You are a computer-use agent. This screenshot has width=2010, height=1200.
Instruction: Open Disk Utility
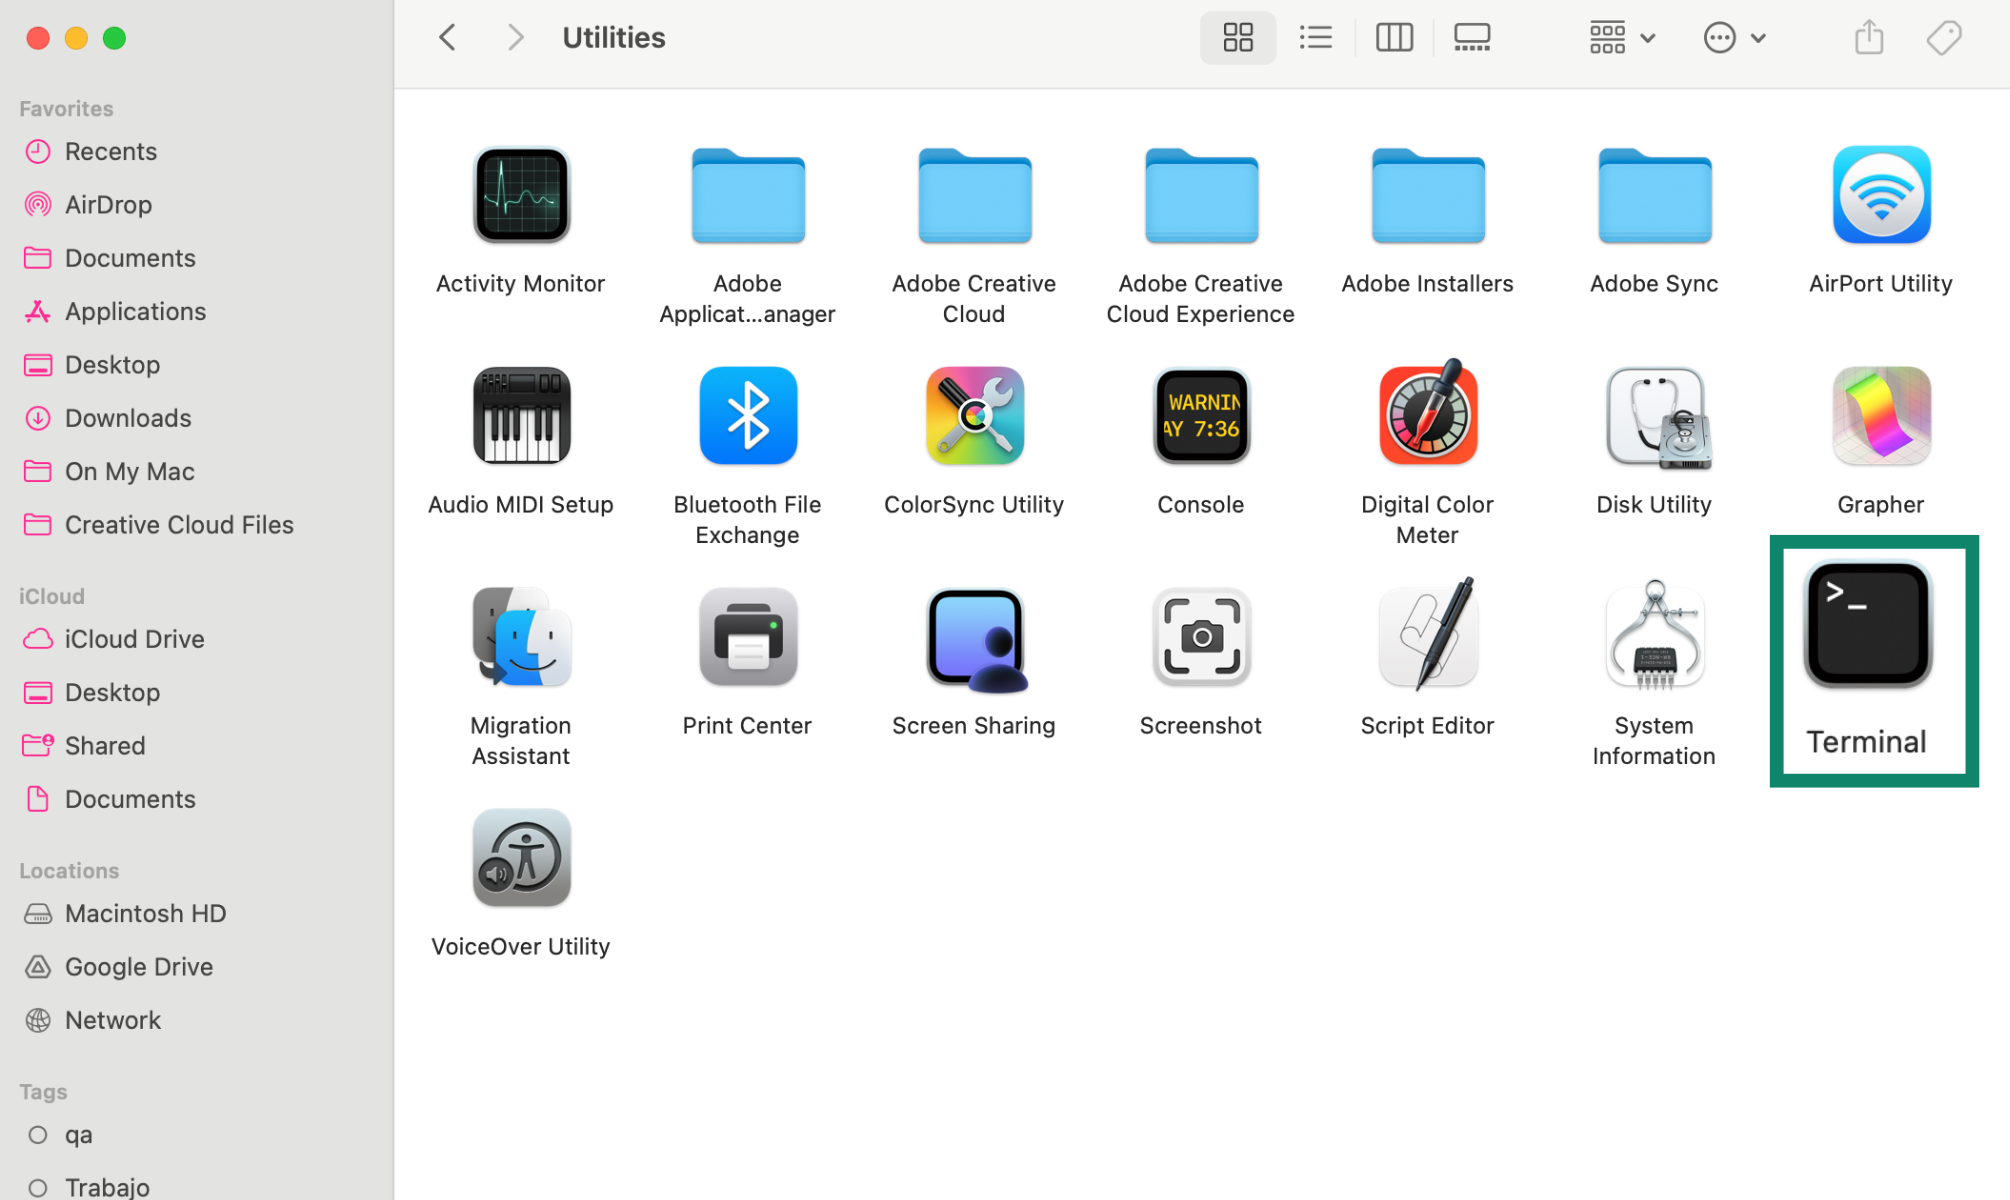(1653, 416)
